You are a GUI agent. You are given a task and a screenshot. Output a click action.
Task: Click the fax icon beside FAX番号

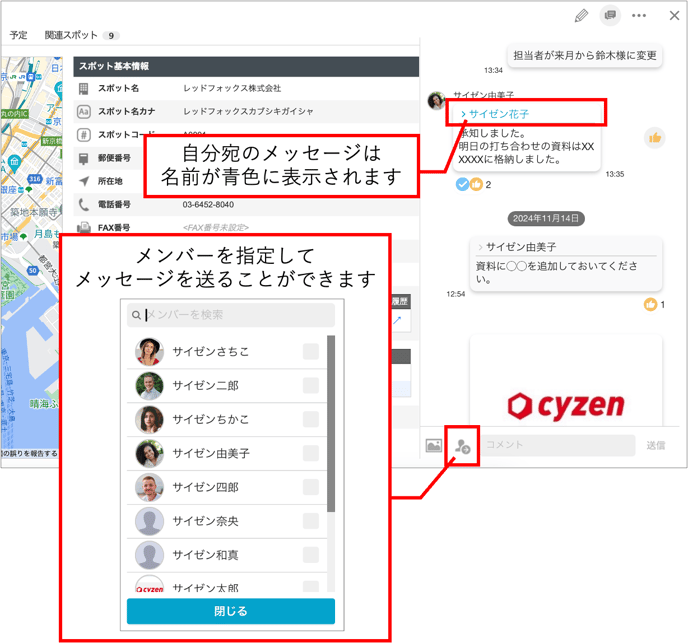click(83, 228)
